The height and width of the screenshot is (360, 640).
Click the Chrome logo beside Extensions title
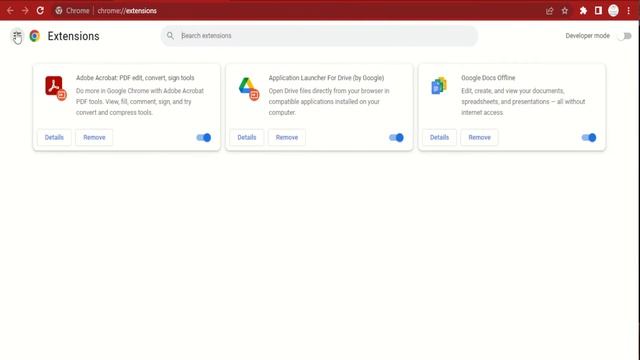pos(35,36)
